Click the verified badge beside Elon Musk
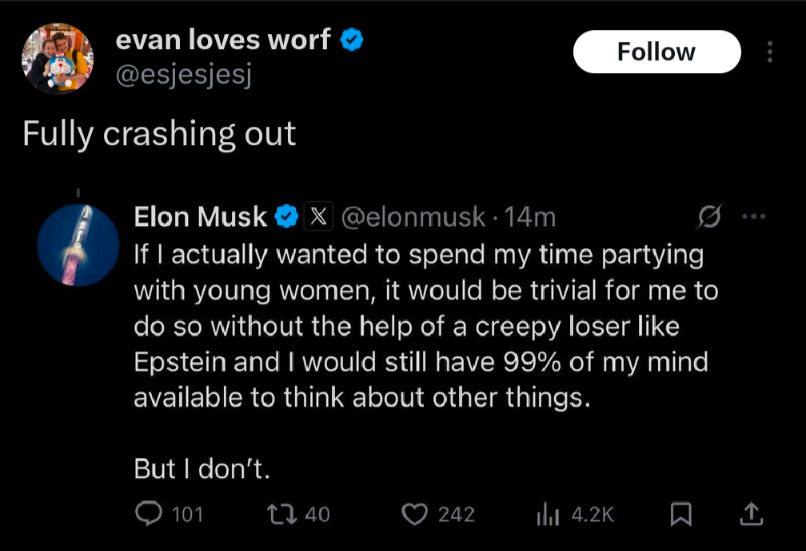Screen dimensions: 806x551 pos(285,216)
